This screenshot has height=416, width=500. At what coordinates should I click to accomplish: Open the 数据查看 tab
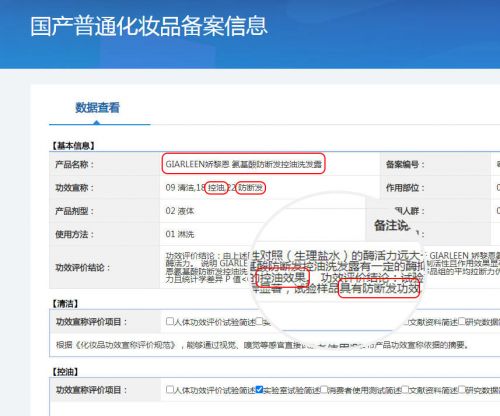pos(97,108)
